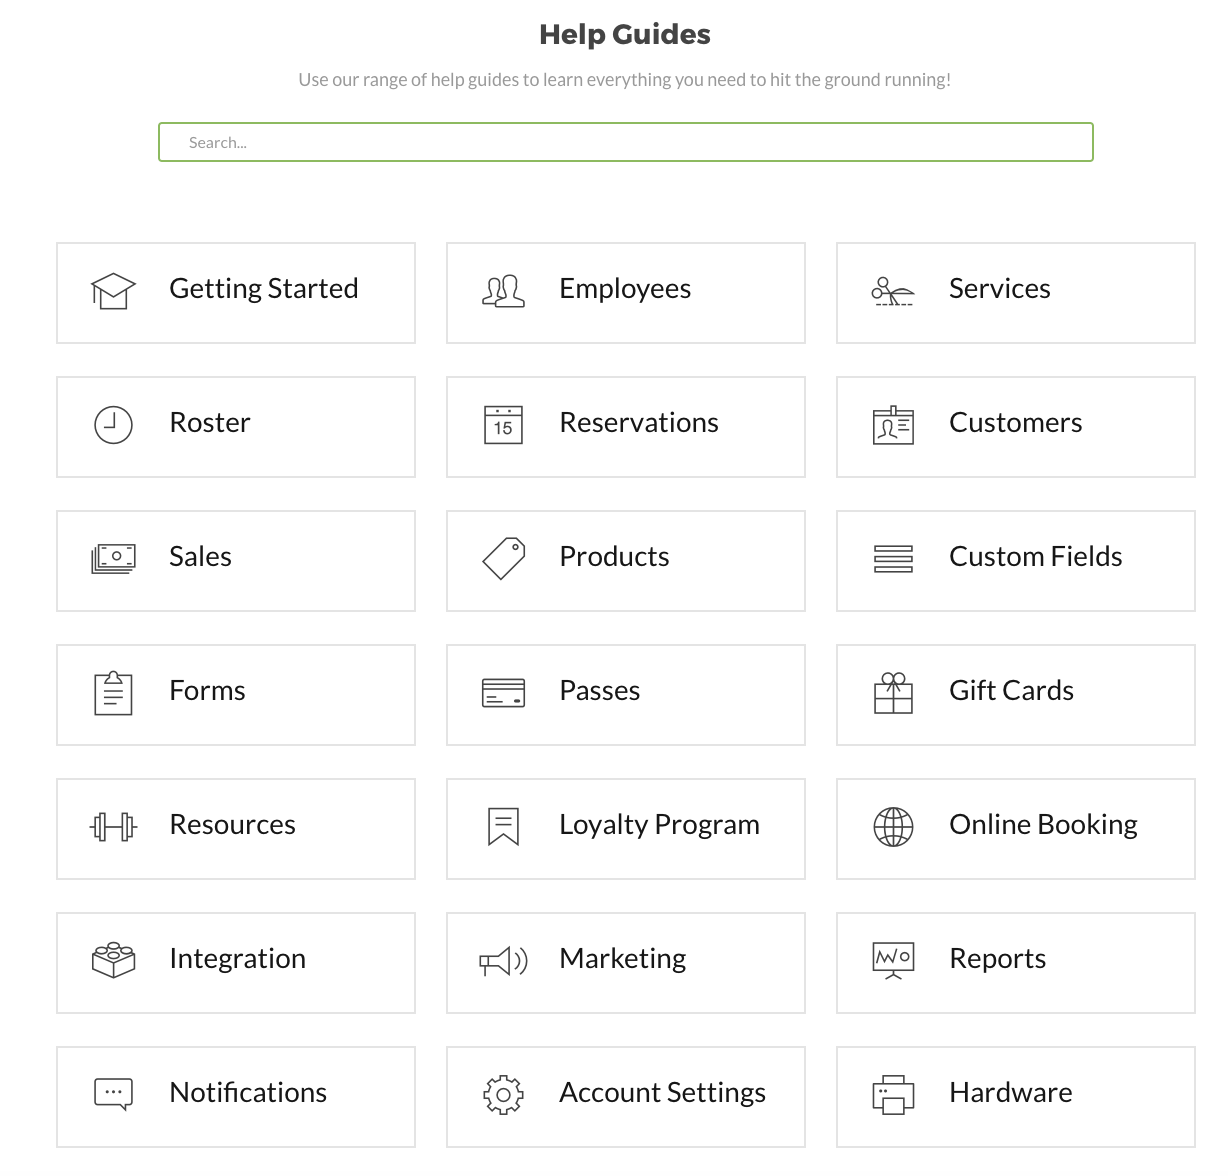1228x1176 pixels.
Task: Click the graduation cap icon for Getting Started
Action: (x=113, y=291)
